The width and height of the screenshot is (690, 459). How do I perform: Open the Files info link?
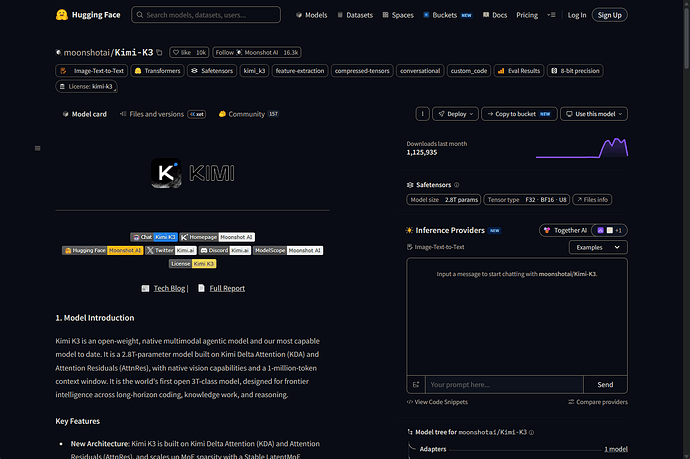point(592,200)
